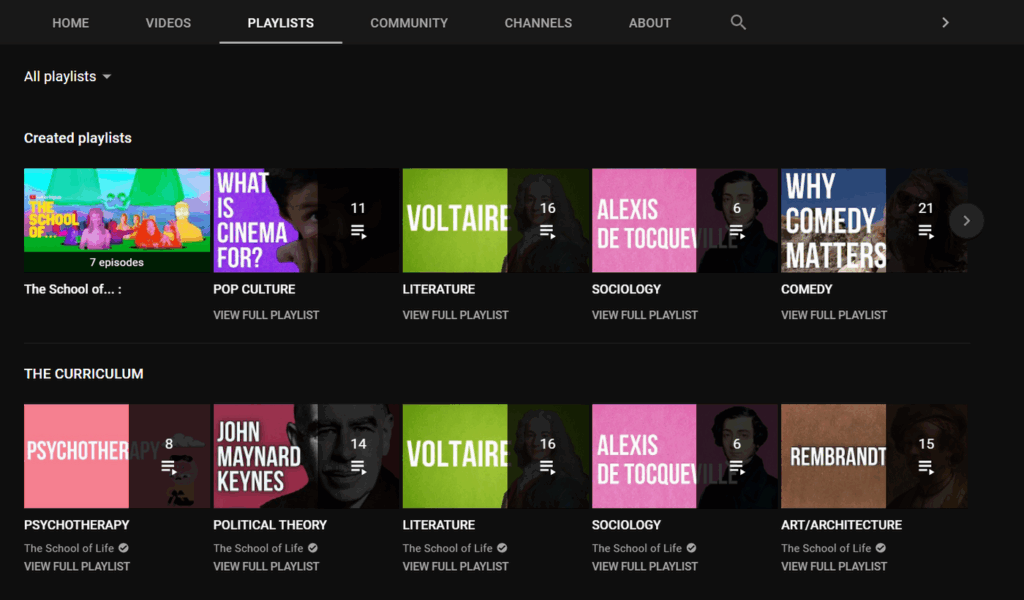This screenshot has width=1024, height=600.
Task: Open the Psychotherapy playlist thumbnail
Action: (117, 456)
